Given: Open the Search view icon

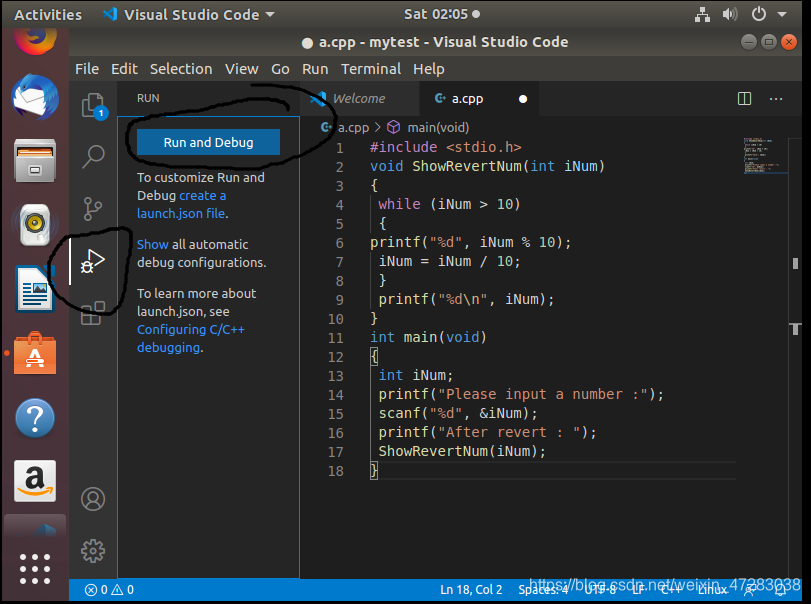Looking at the screenshot, I should point(94,156).
